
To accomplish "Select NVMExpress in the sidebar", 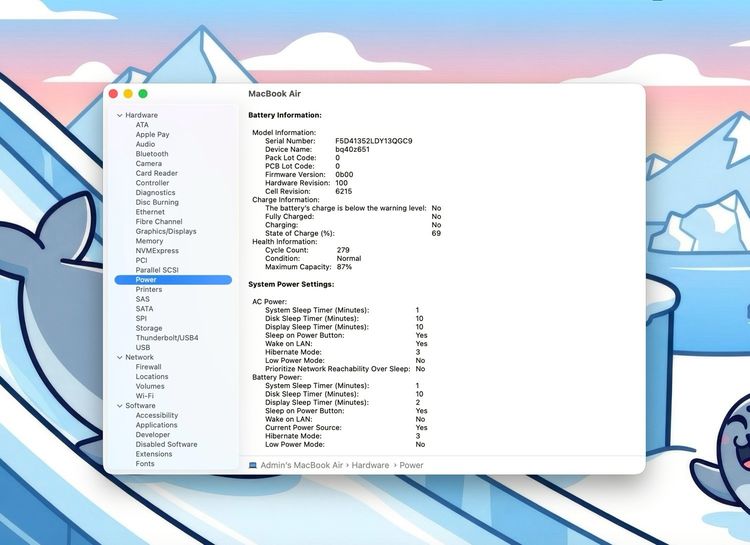I will pyautogui.click(x=157, y=250).
